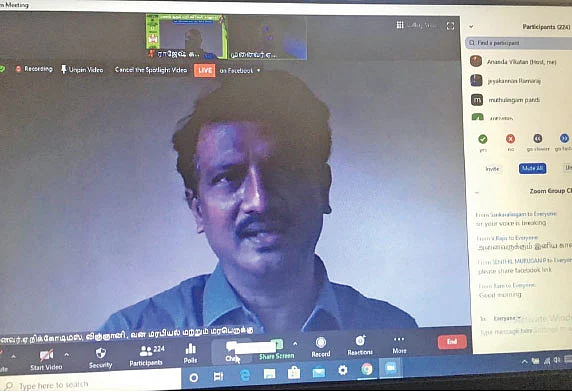Expand the mute audio options caret

(x=13, y=356)
